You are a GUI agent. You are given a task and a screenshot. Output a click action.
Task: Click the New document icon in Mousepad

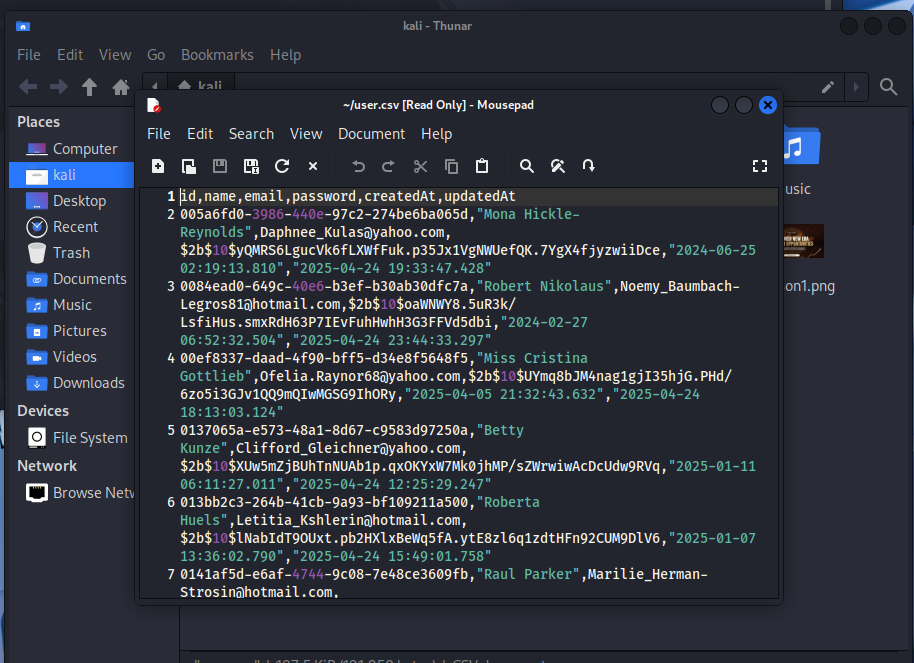pos(158,166)
